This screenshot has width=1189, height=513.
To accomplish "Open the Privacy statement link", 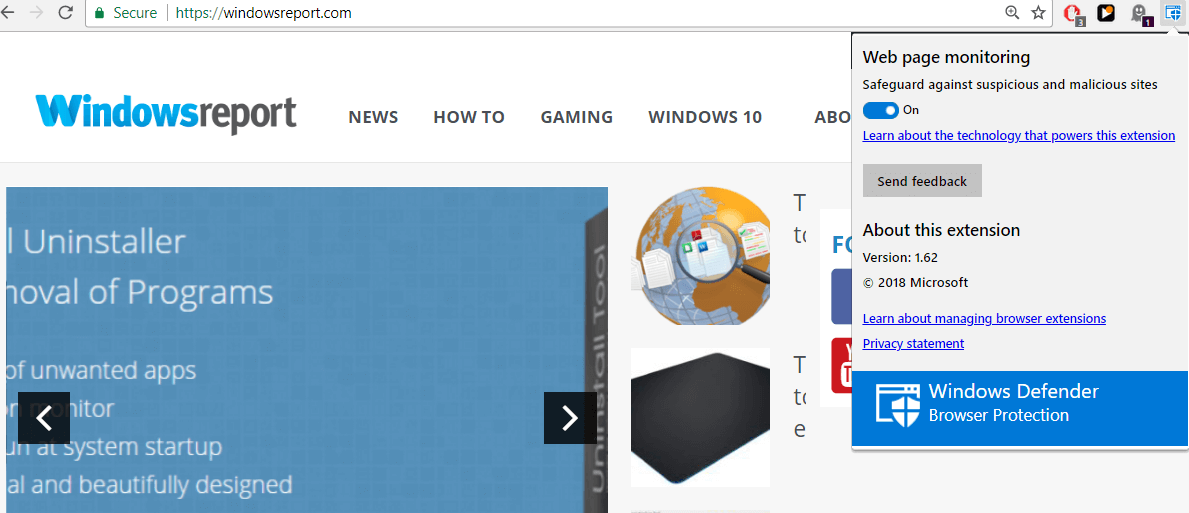I will tap(913, 343).
